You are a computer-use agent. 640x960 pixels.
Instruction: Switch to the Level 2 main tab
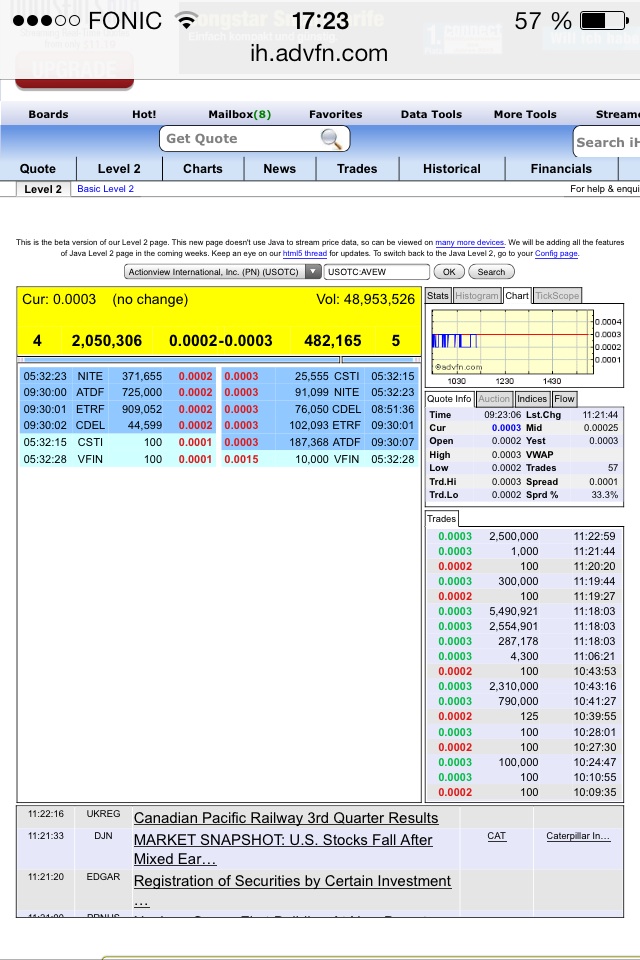[119, 168]
